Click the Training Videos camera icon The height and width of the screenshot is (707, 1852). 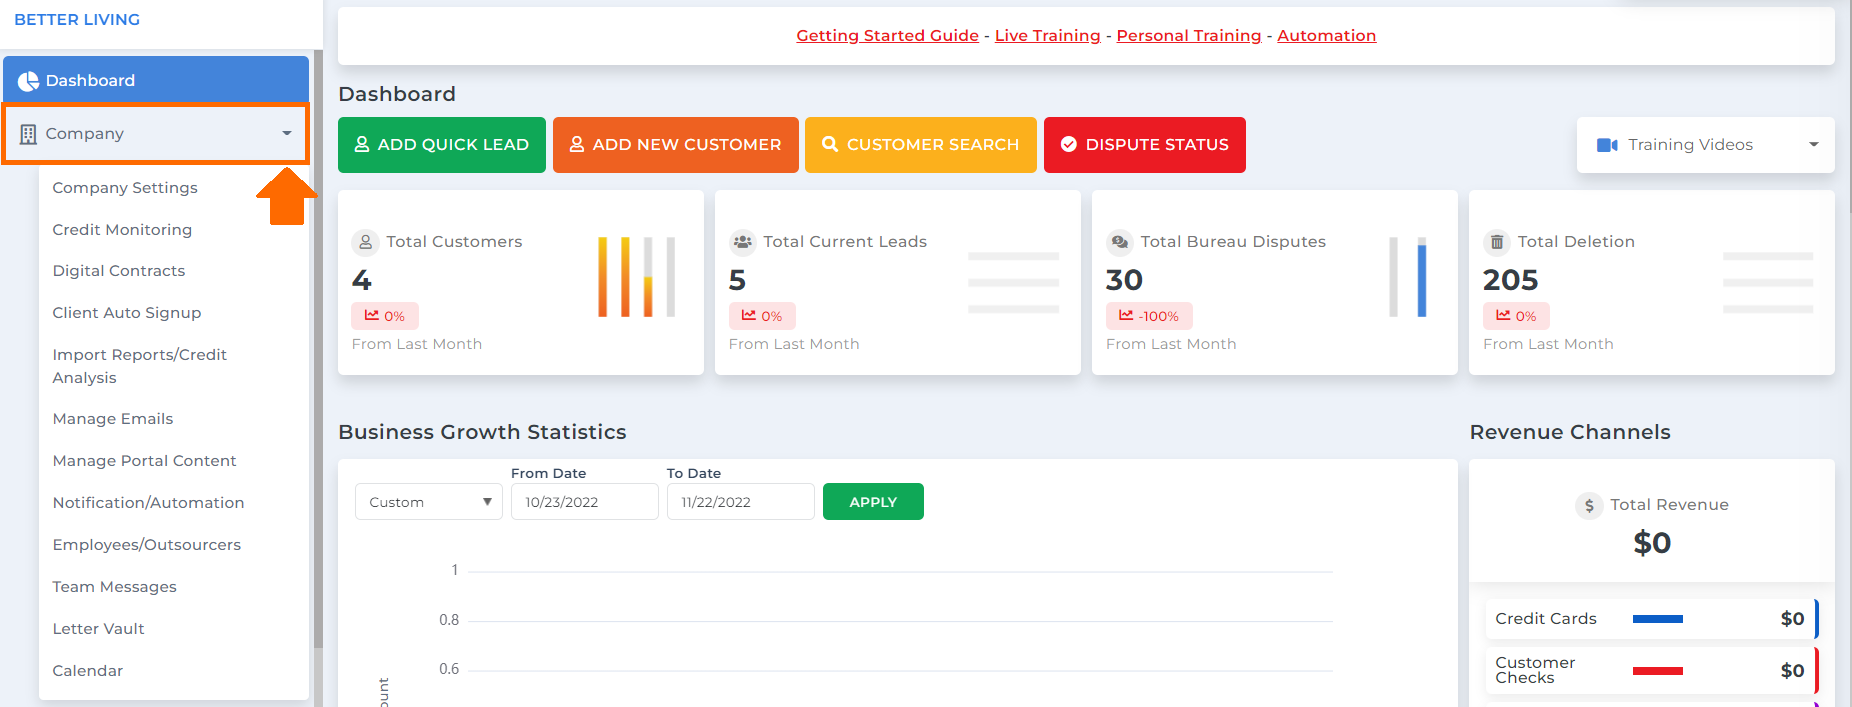click(1607, 145)
